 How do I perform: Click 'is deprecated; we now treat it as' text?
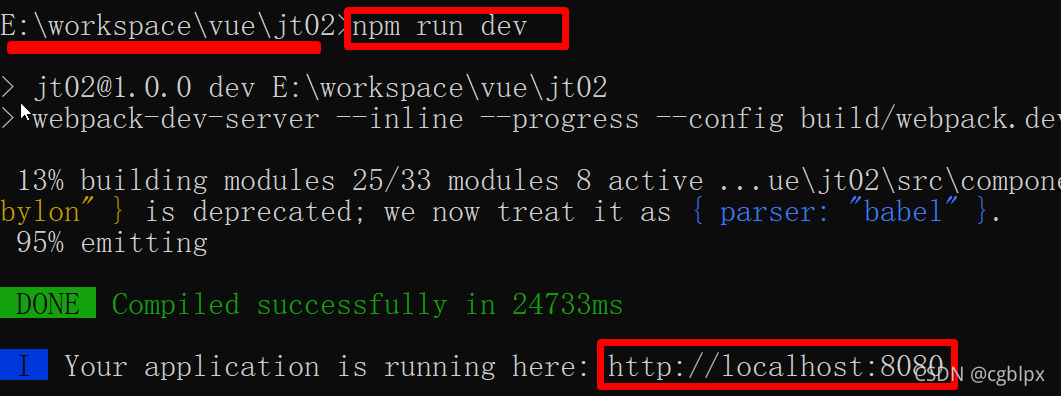tap(408, 213)
